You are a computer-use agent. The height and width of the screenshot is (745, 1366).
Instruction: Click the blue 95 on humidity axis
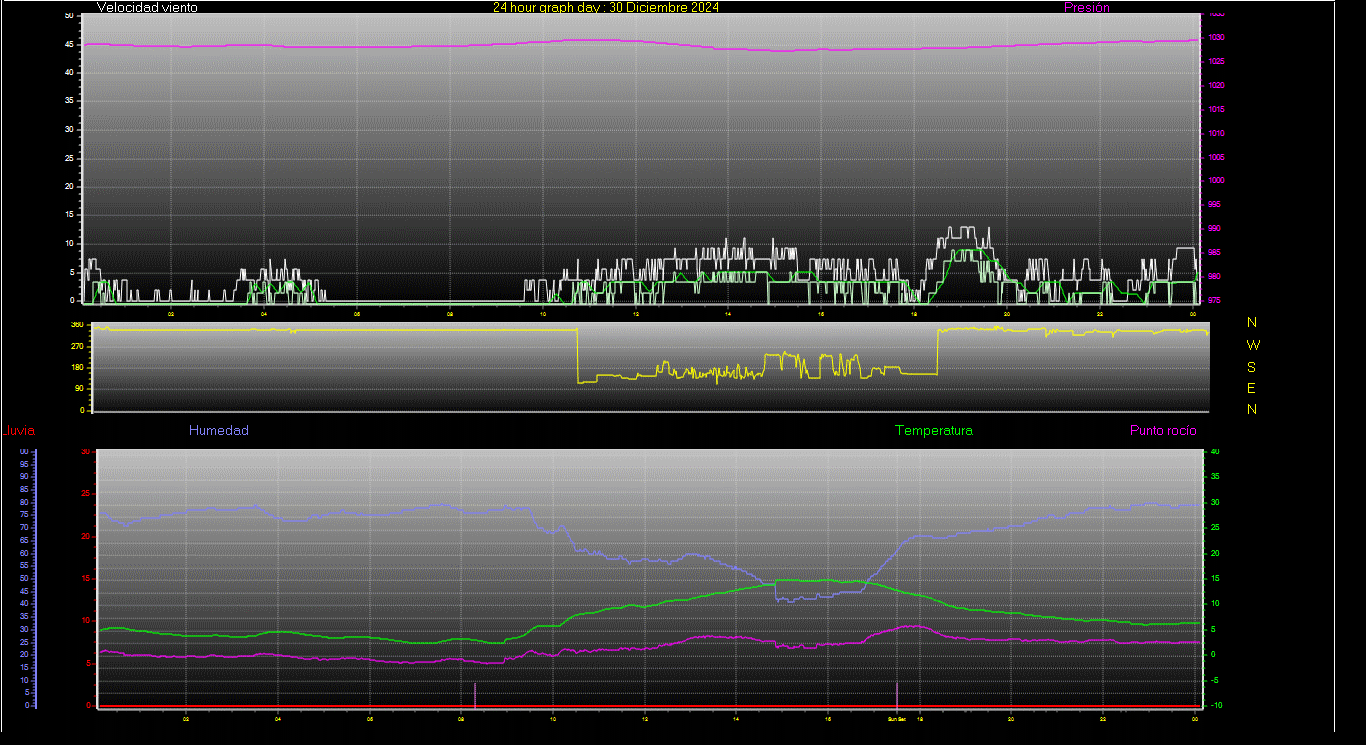pyautogui.click(x=23, y=464)
